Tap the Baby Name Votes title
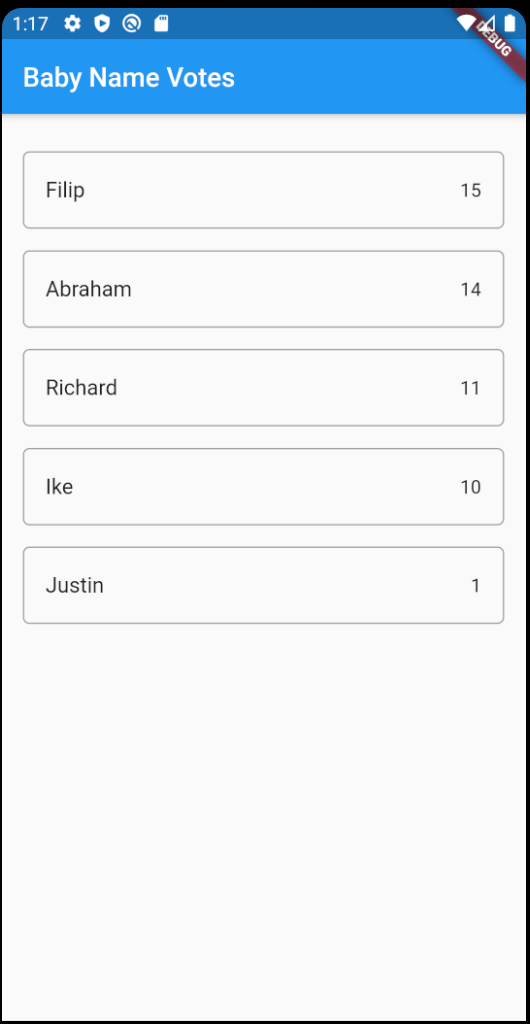 pos(129,78)
